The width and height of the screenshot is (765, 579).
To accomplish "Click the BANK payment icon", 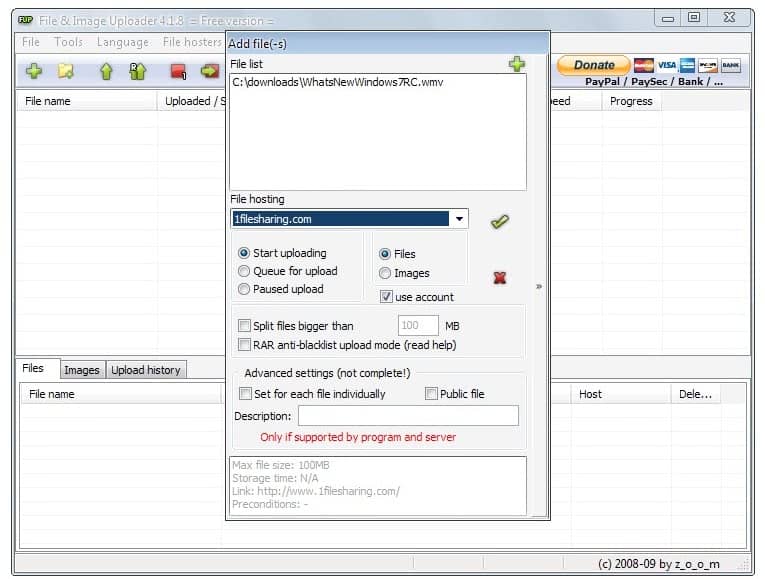I will (730, 65).
